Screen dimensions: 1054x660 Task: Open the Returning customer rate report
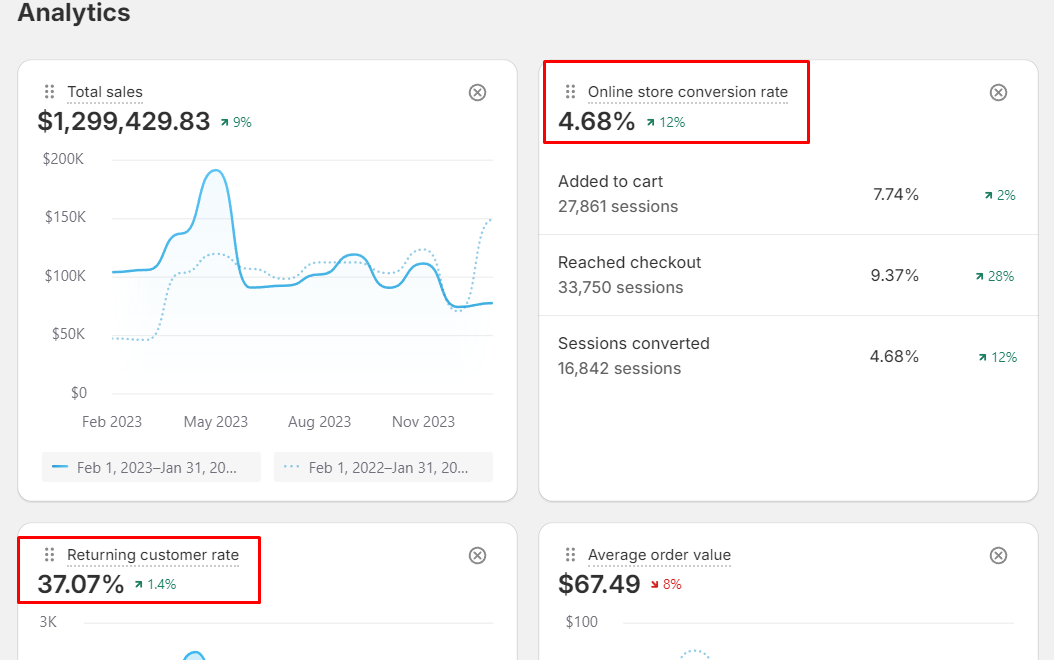(153, 555)
